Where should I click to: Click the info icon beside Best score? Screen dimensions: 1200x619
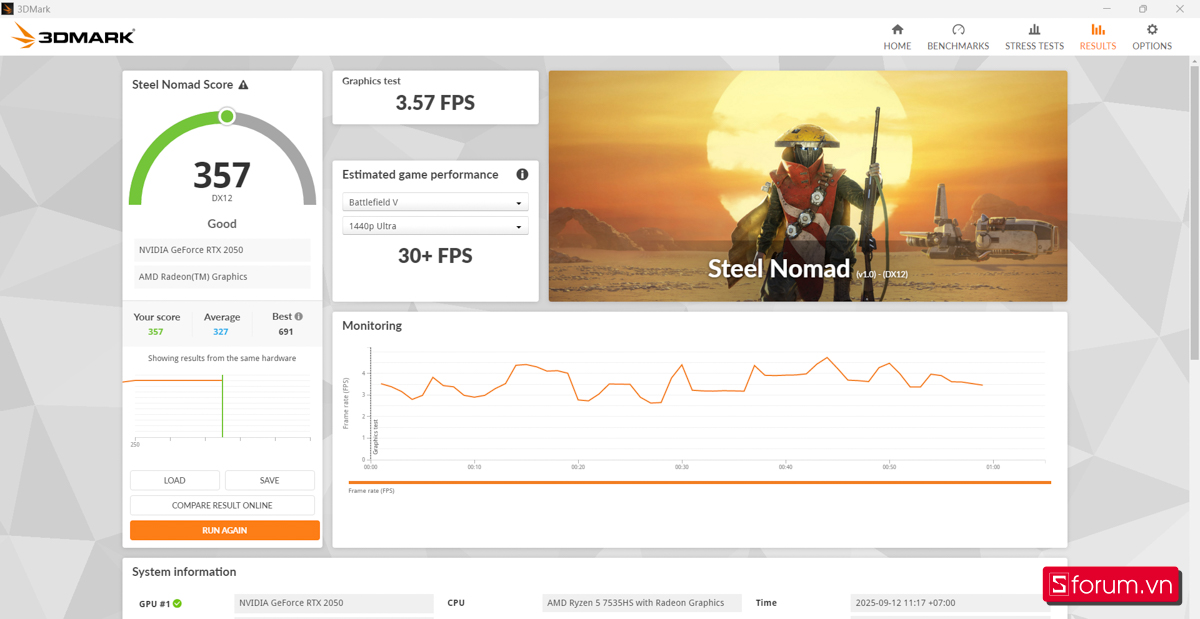pyautogui.click(x=299, y=317)
